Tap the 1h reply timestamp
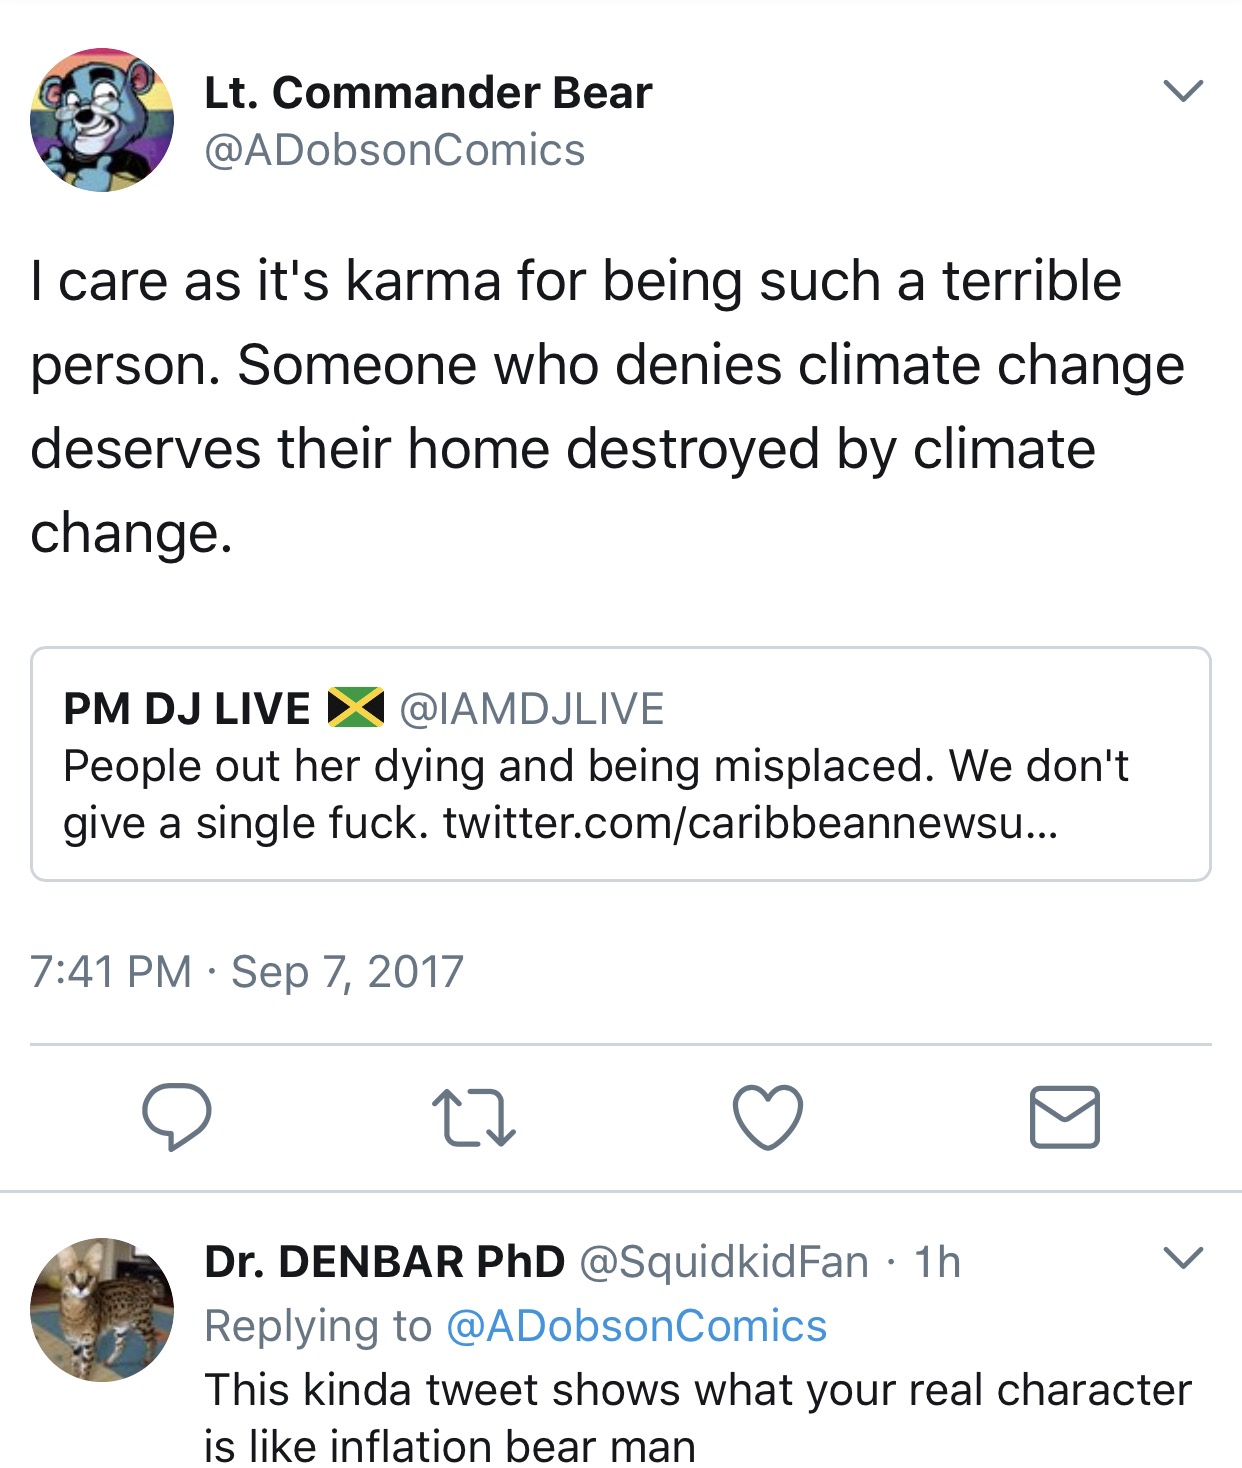 tap(937, 1263)
